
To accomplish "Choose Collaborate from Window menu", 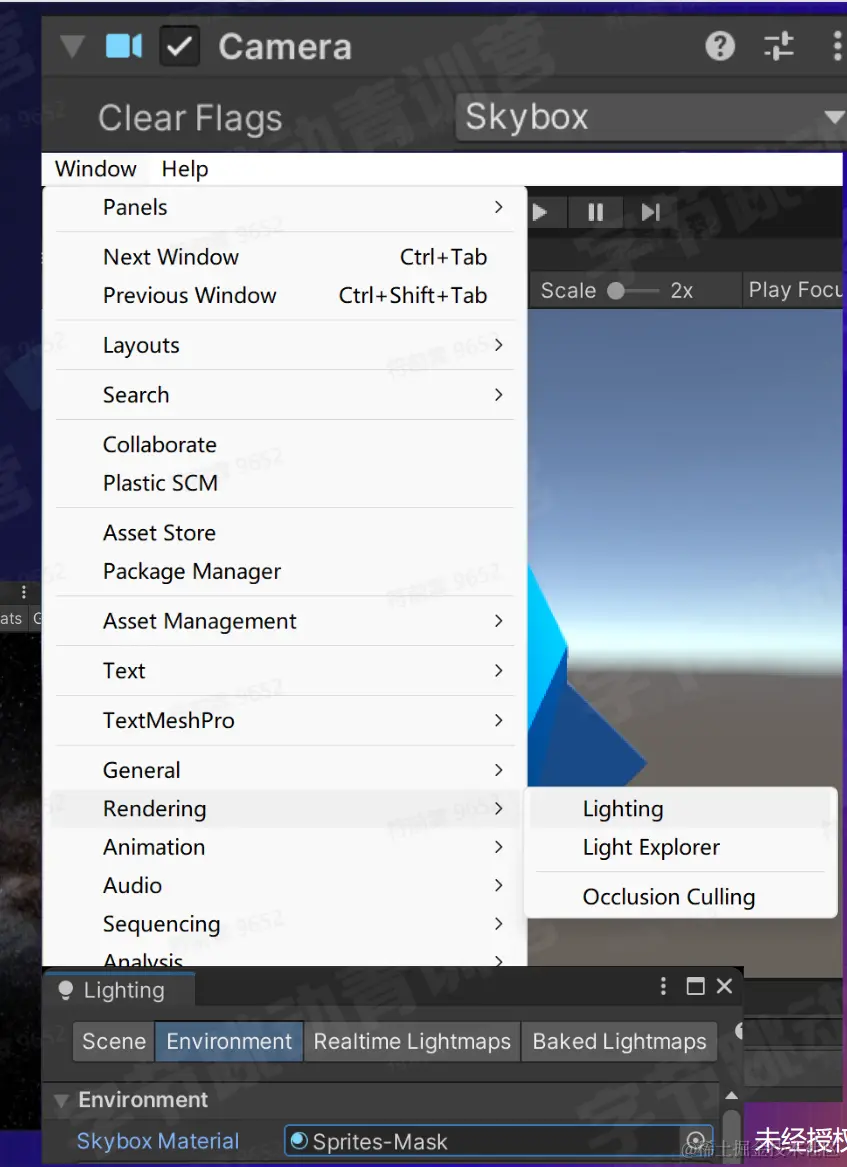I will 285,445.
